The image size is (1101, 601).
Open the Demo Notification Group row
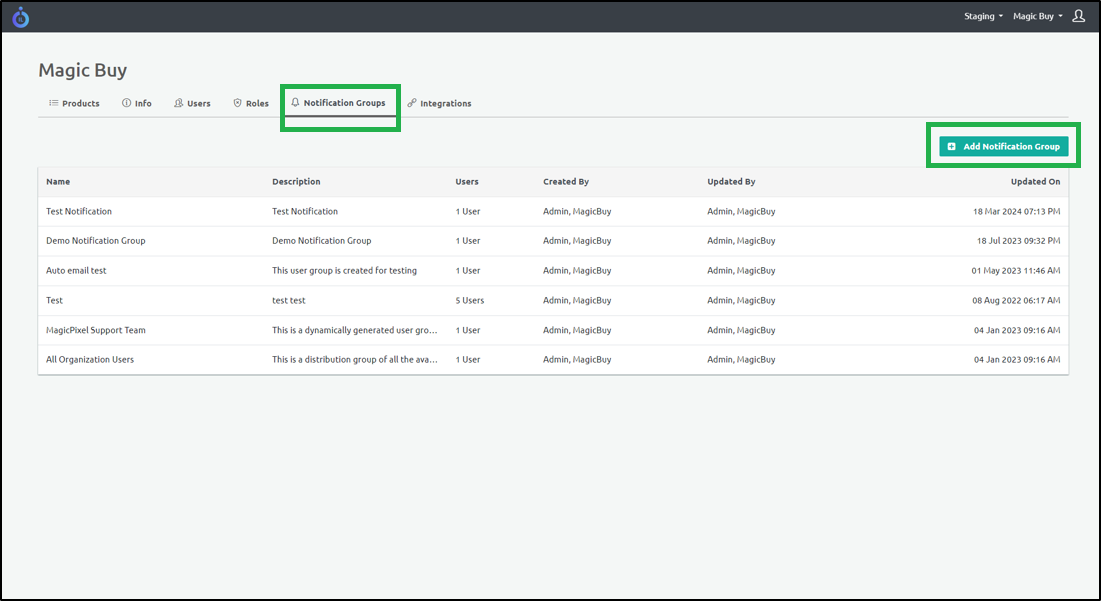96,241
